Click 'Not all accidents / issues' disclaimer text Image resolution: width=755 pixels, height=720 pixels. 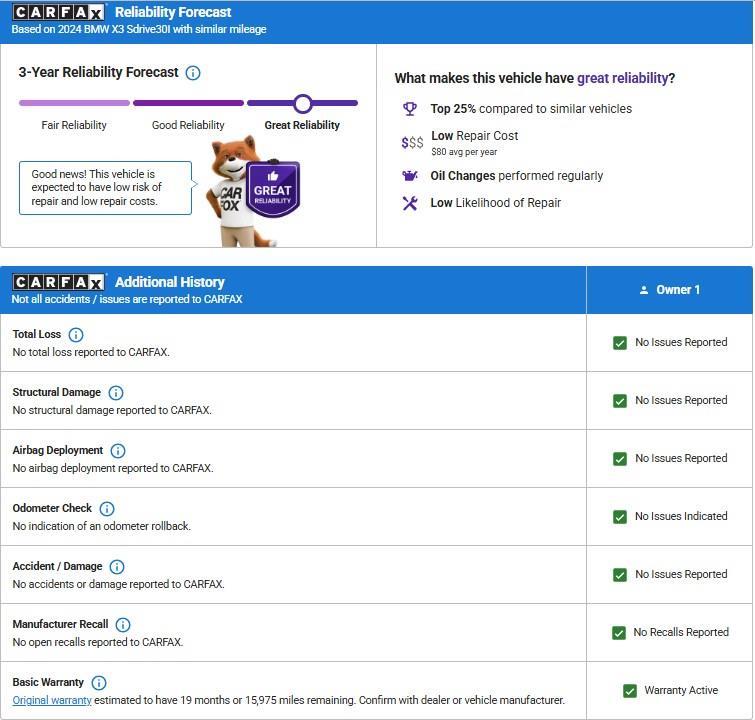point(127,299)
